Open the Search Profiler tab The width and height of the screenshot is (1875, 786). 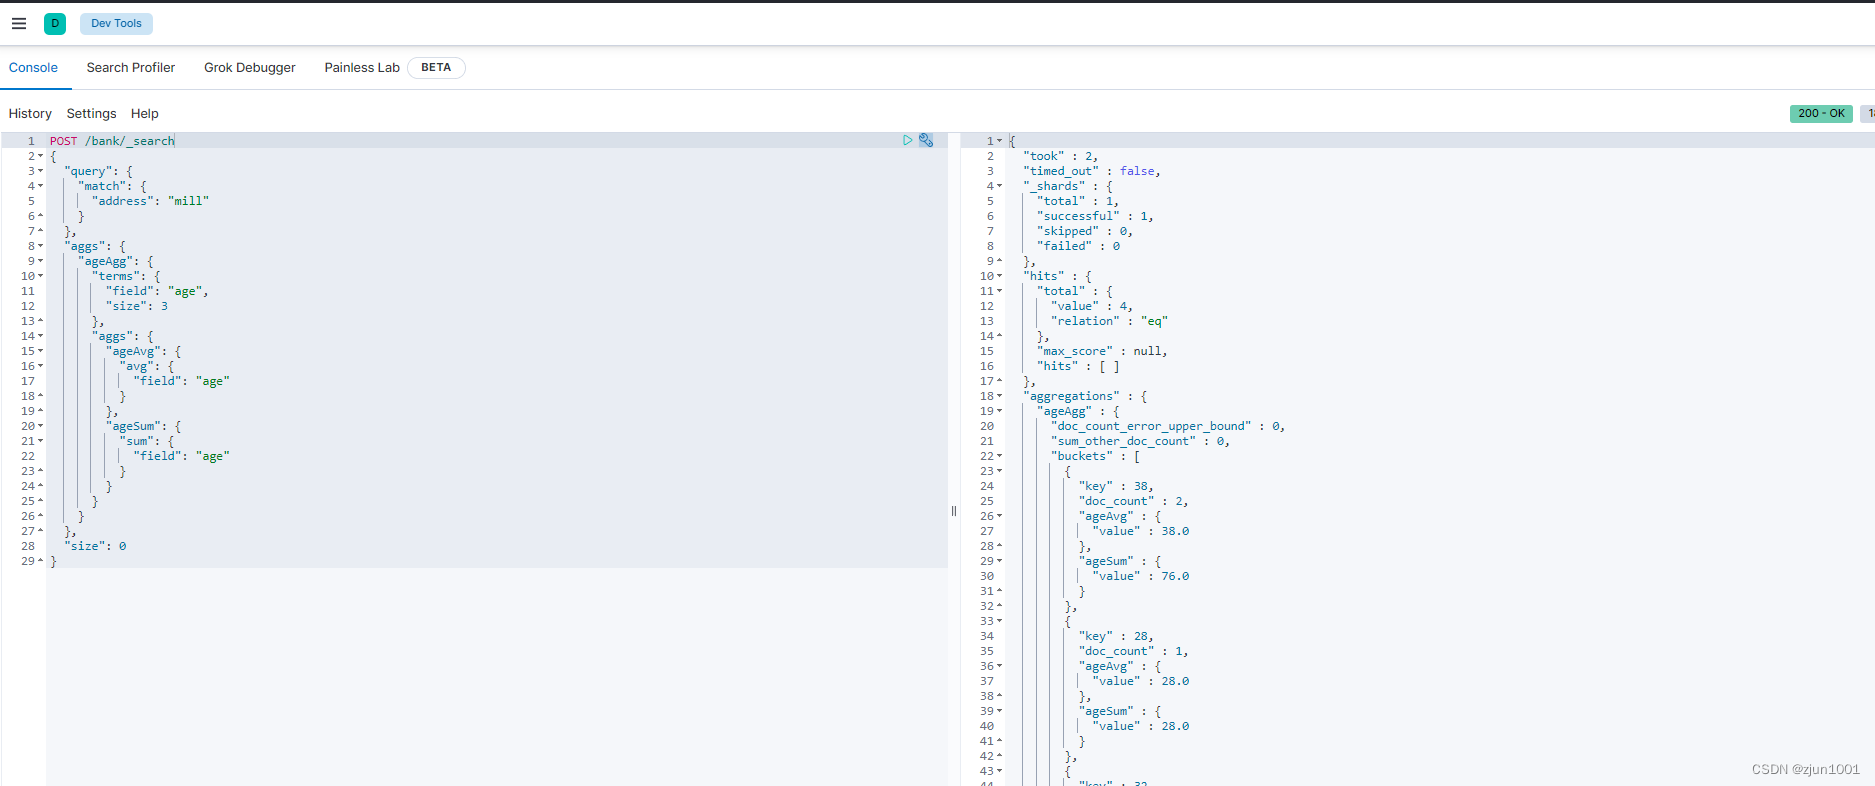[x=131, y=67]
